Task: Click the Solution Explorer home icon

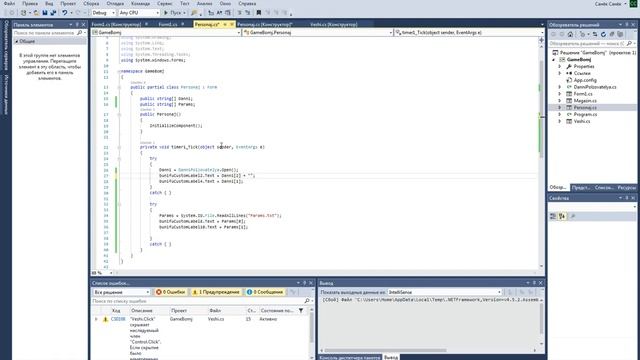Action: point(570,34)
